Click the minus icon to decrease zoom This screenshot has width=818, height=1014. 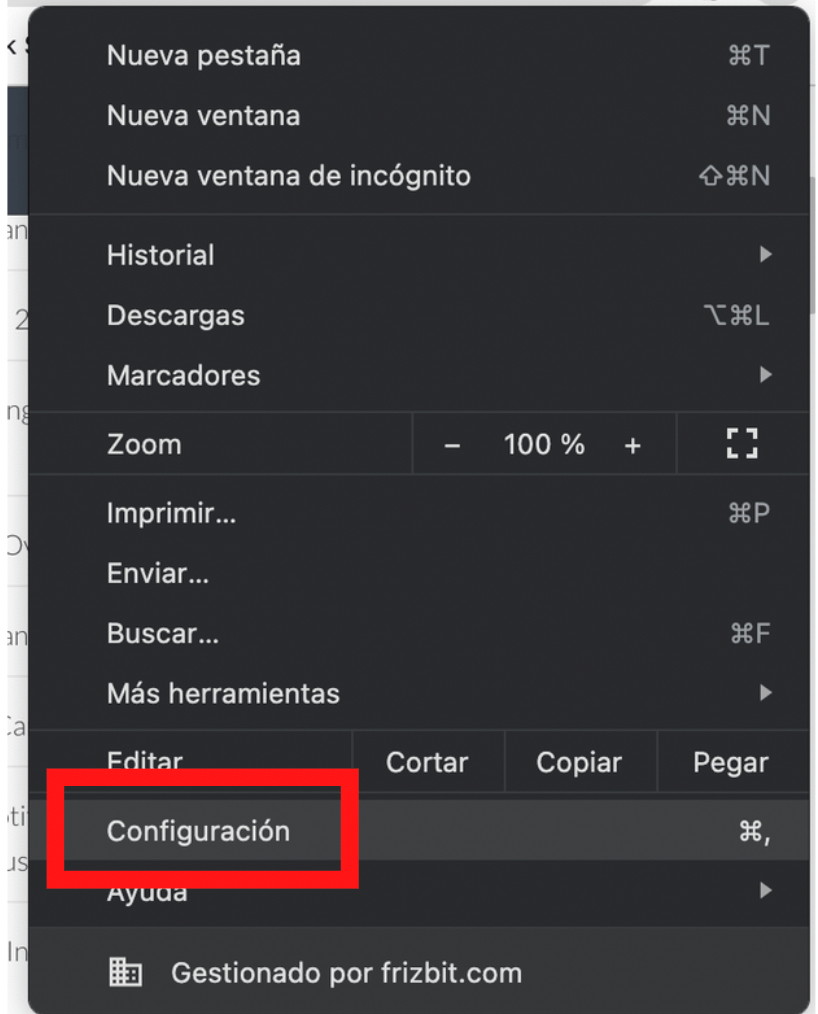452,445
